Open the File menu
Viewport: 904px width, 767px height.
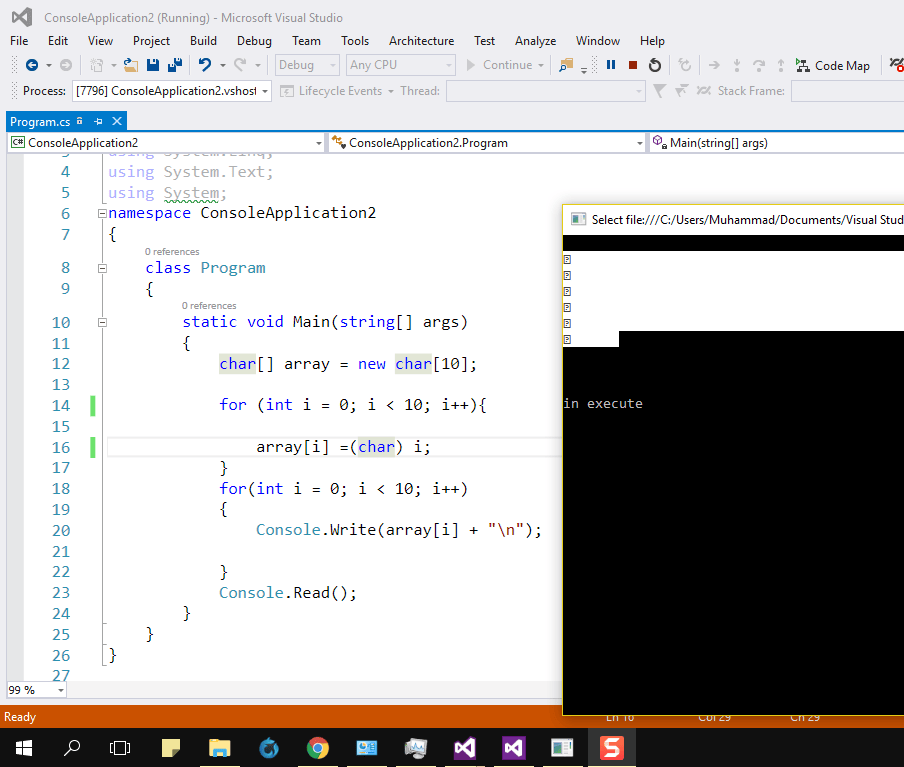(x=19, y=41)
